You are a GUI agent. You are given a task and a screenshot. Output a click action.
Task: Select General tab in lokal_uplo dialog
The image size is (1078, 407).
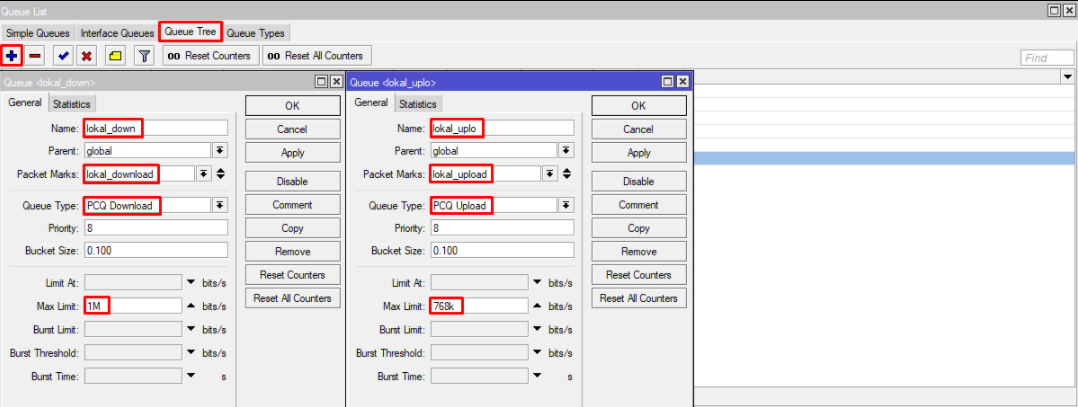point(371,103)
